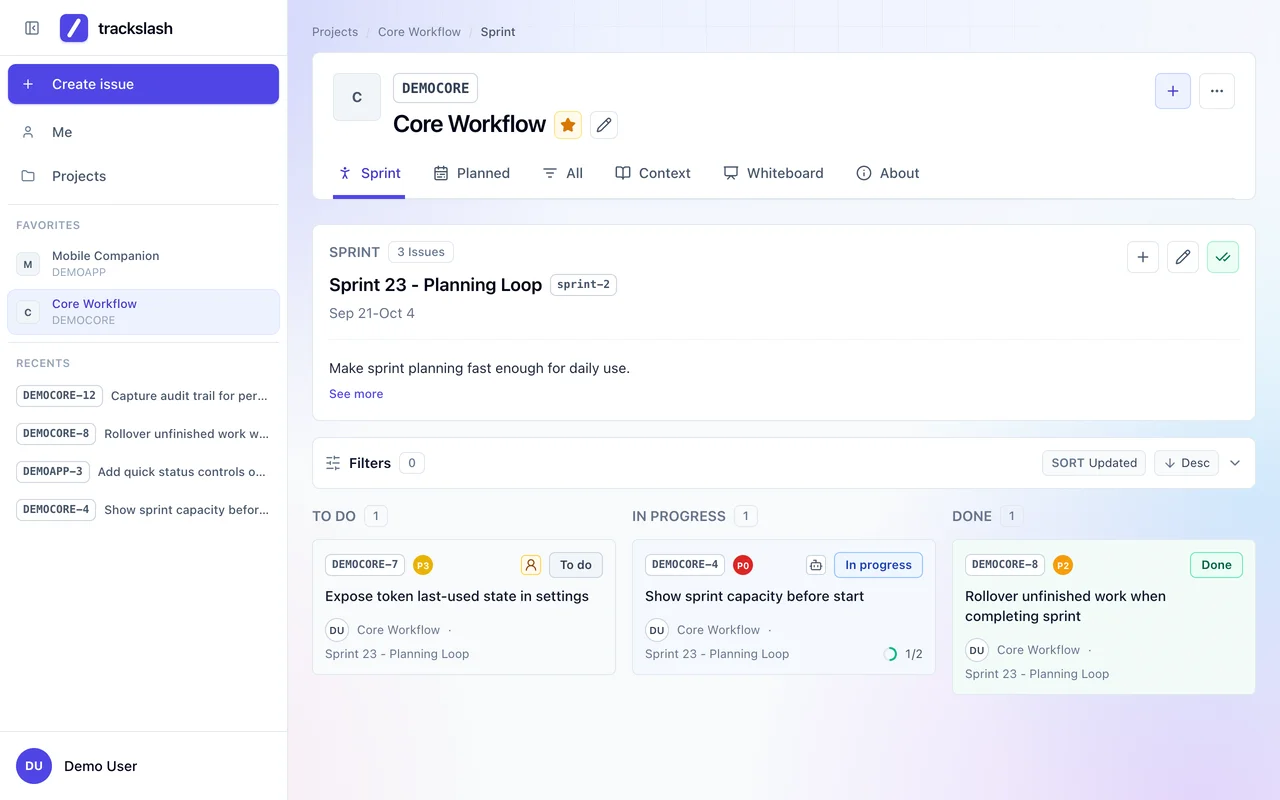The image size is (1280, 800).
Task: Click the assignee icon on DEMOCORE-7 card
Action: [x=531, y=565]
